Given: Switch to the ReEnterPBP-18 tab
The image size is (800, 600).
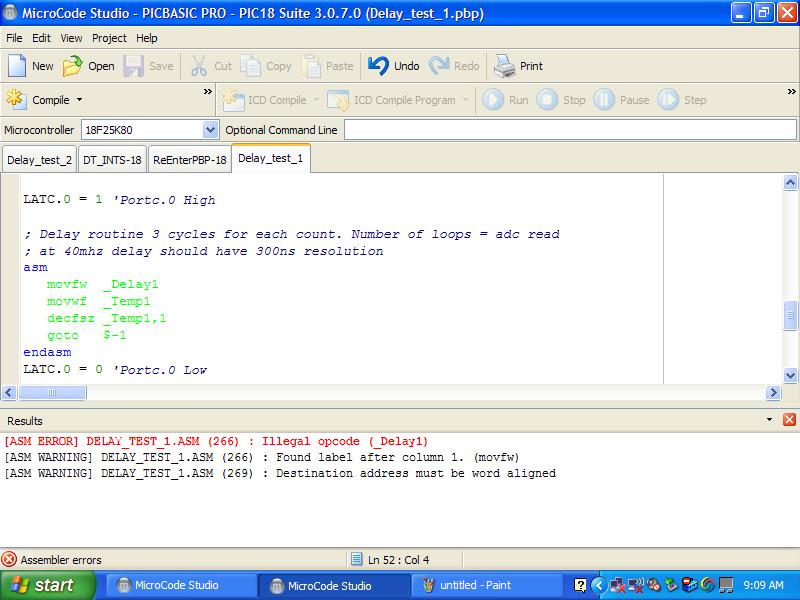Looking at the screenshot, I should [x=189, y=160].
